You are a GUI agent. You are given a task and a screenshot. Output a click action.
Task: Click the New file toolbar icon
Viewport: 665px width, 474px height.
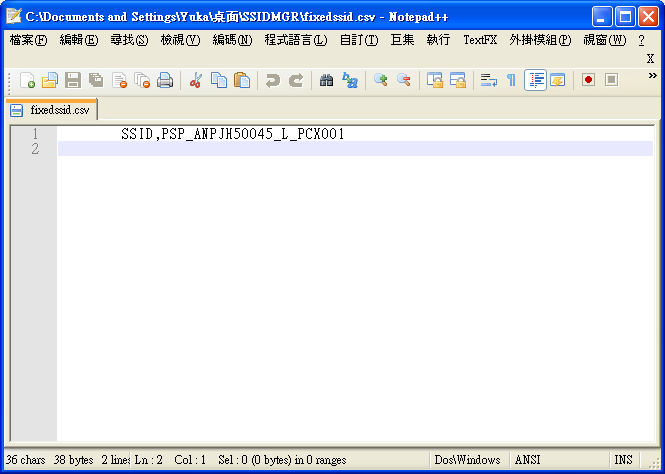(x=27, y=80)
